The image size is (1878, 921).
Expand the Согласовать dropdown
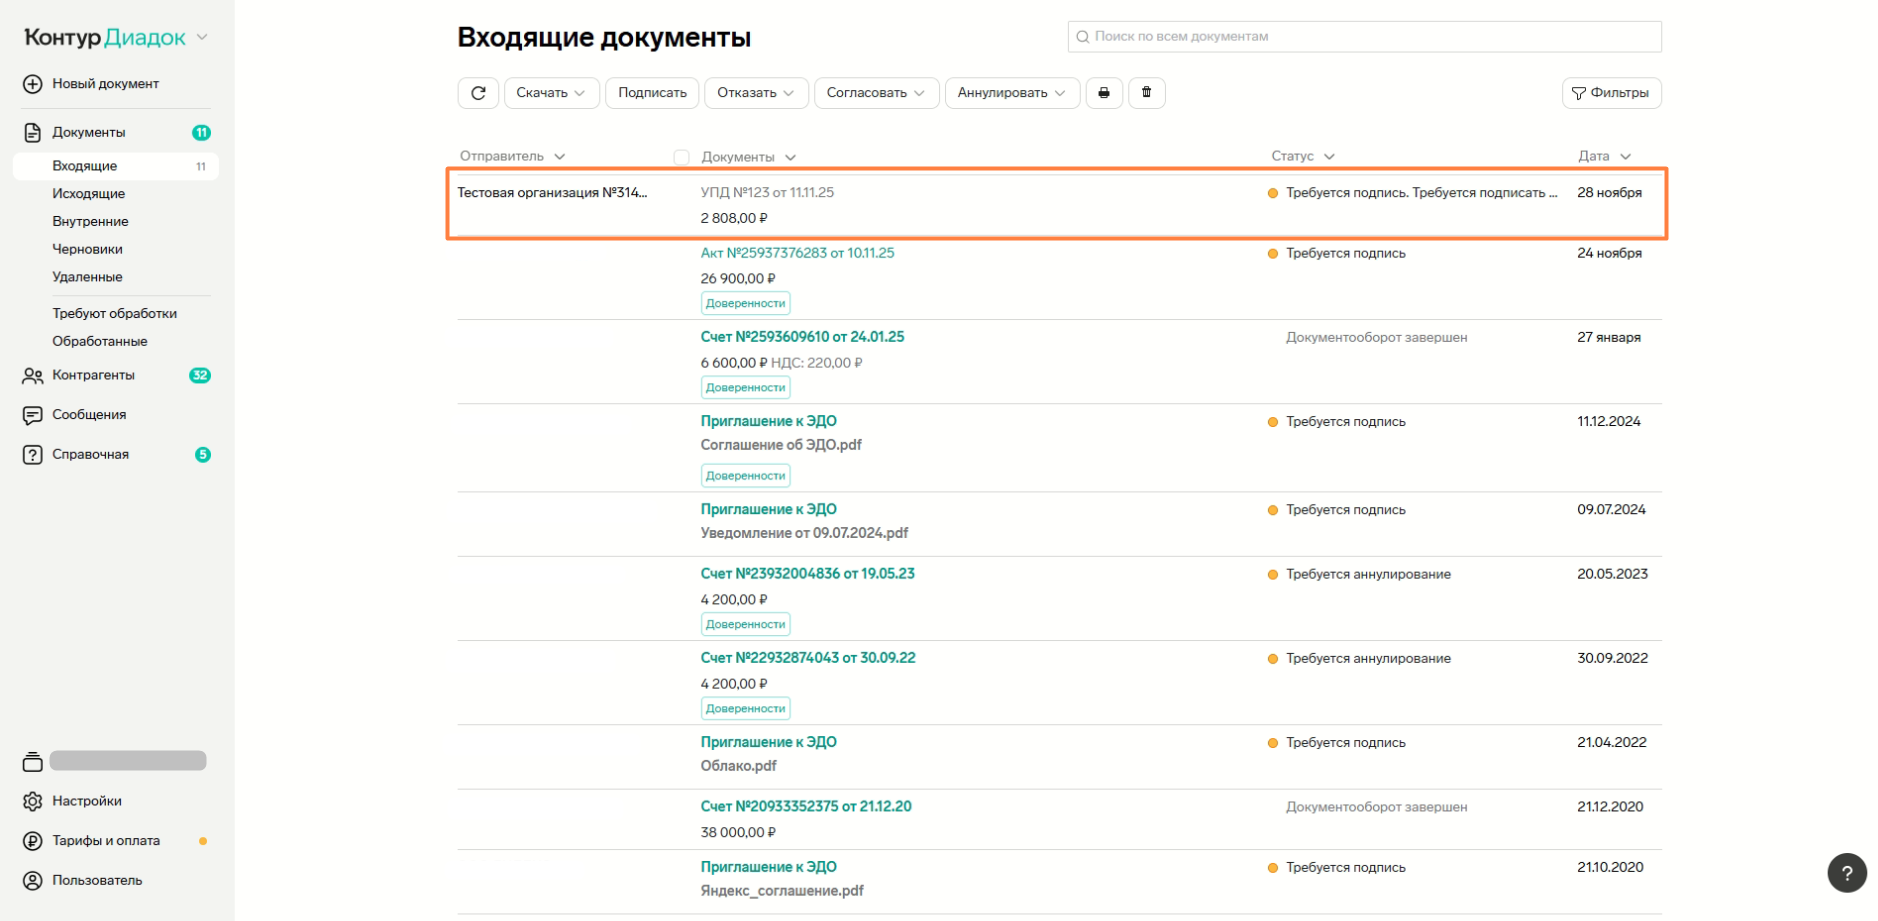(x=876, y=93)
